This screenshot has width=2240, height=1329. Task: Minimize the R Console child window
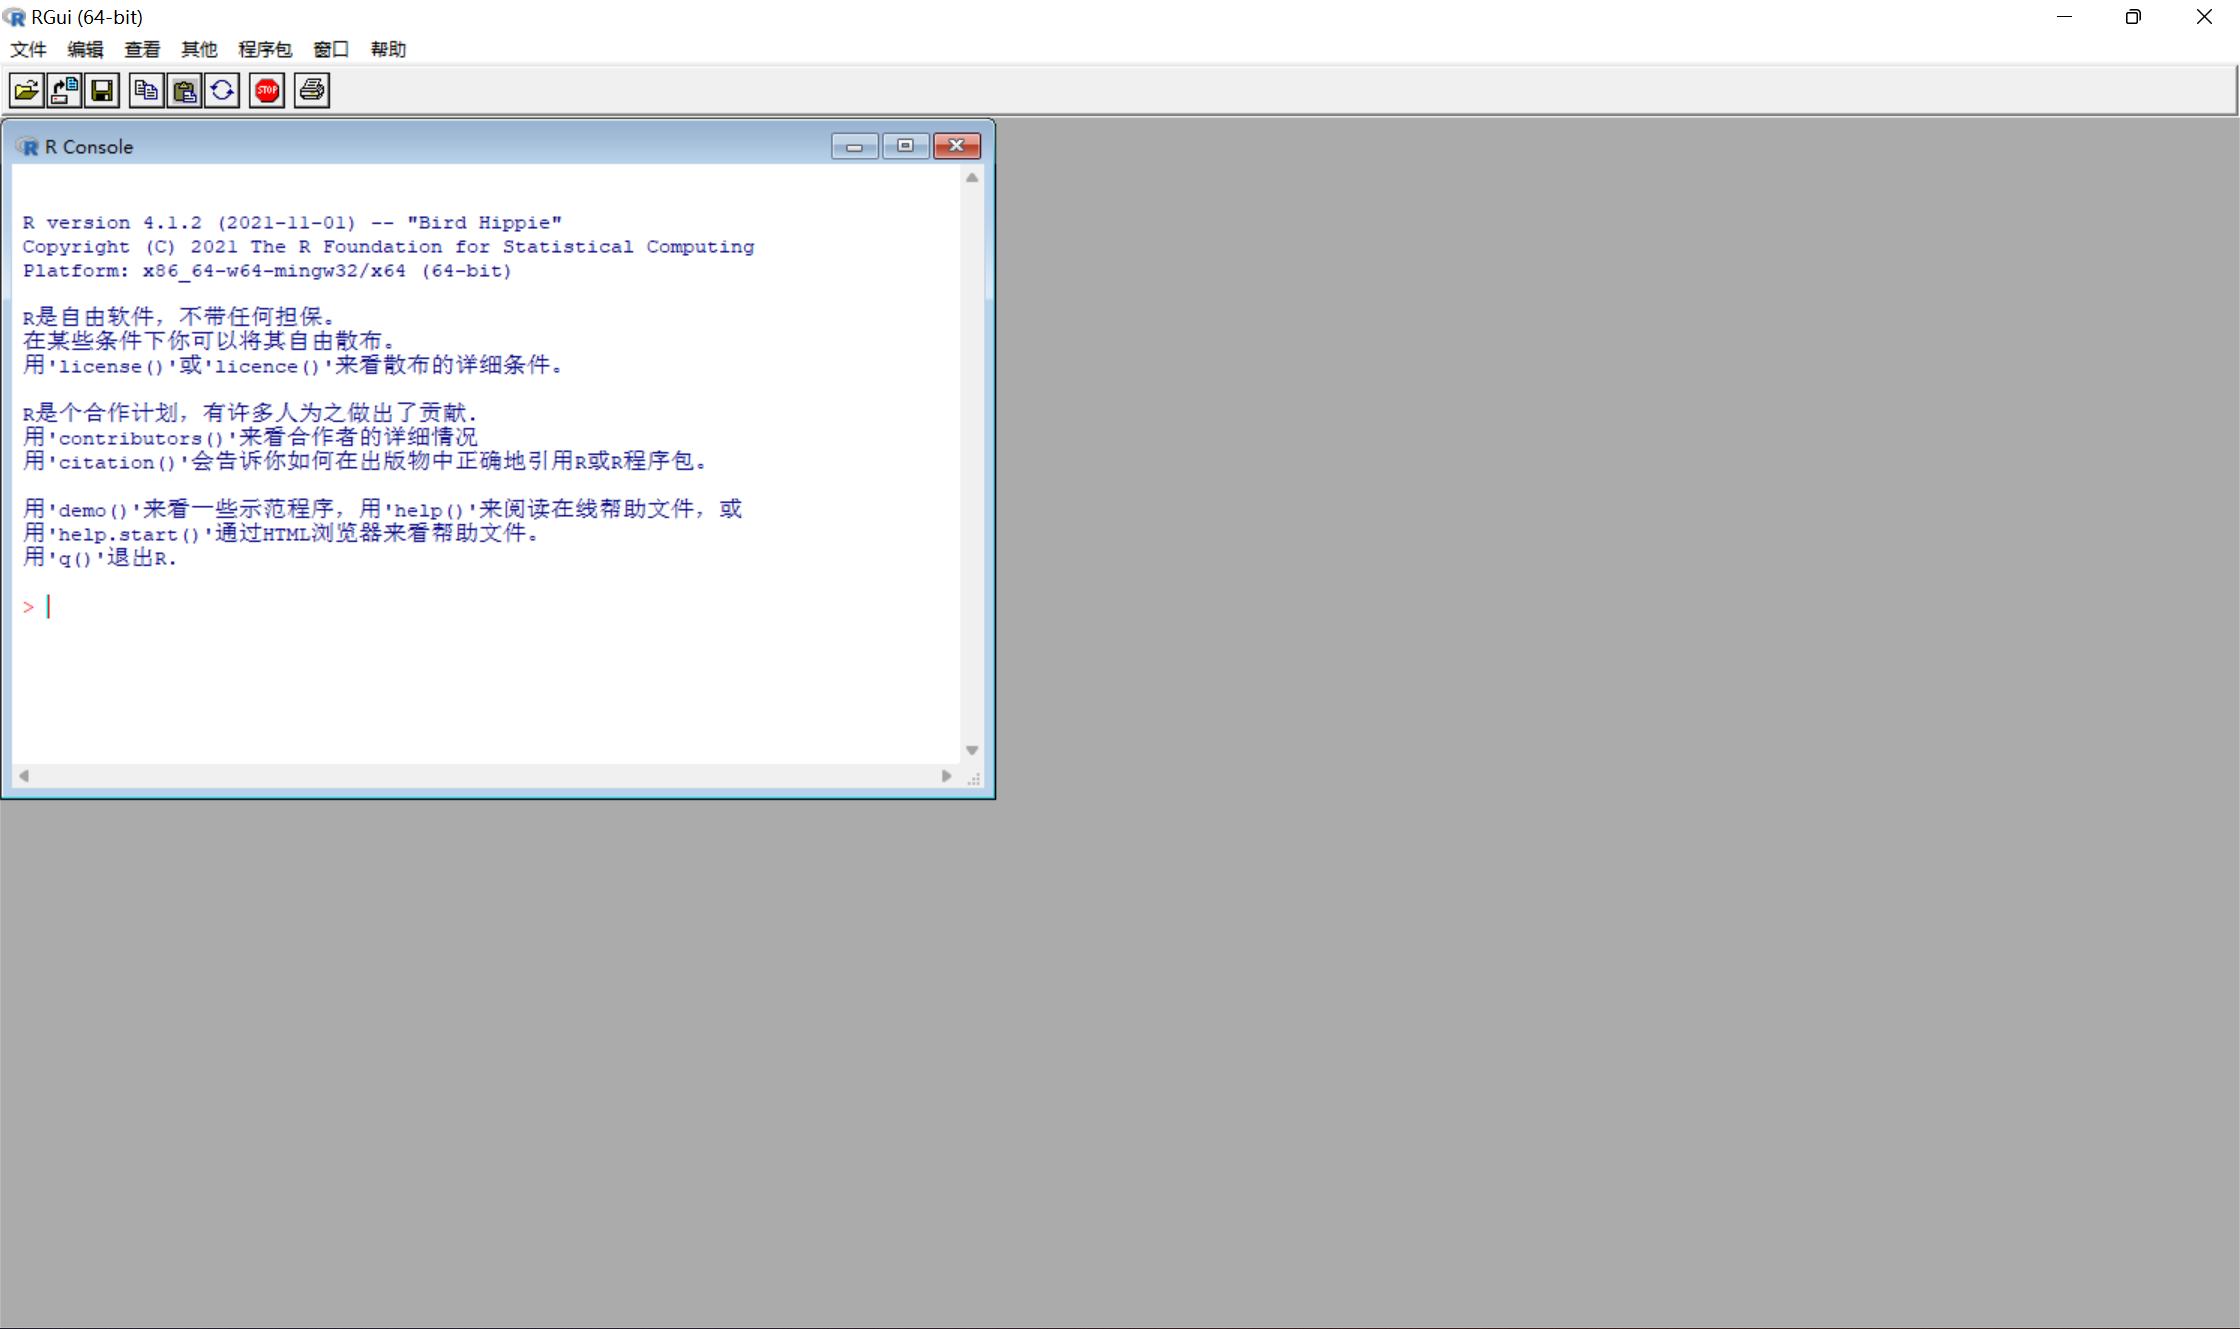[x=855, y=146]
